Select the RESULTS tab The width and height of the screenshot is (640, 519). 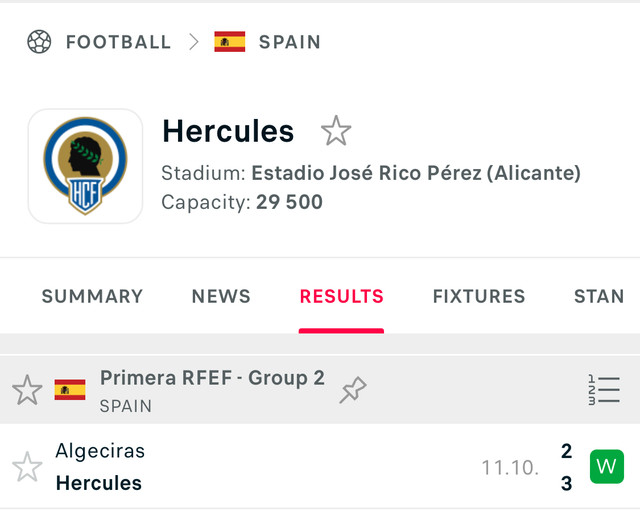341,296
